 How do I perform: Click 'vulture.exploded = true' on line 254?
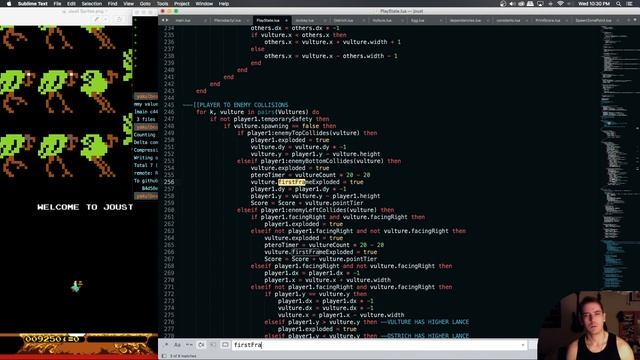290,168
